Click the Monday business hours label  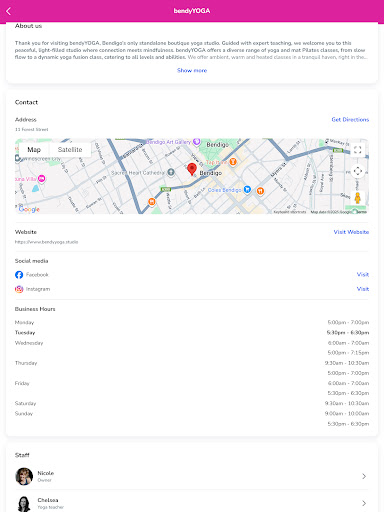(x=24, y=322)
